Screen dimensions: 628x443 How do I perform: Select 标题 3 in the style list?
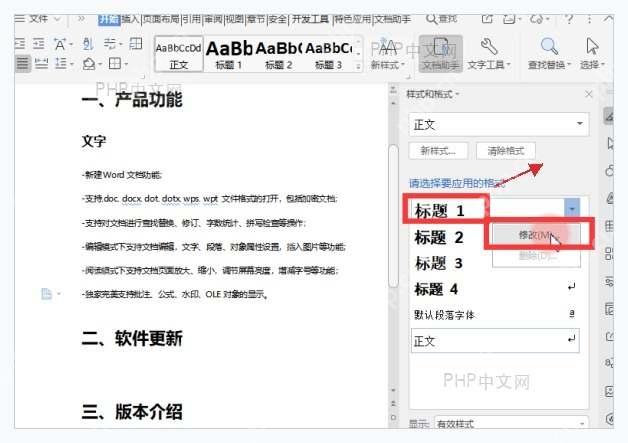439,263
